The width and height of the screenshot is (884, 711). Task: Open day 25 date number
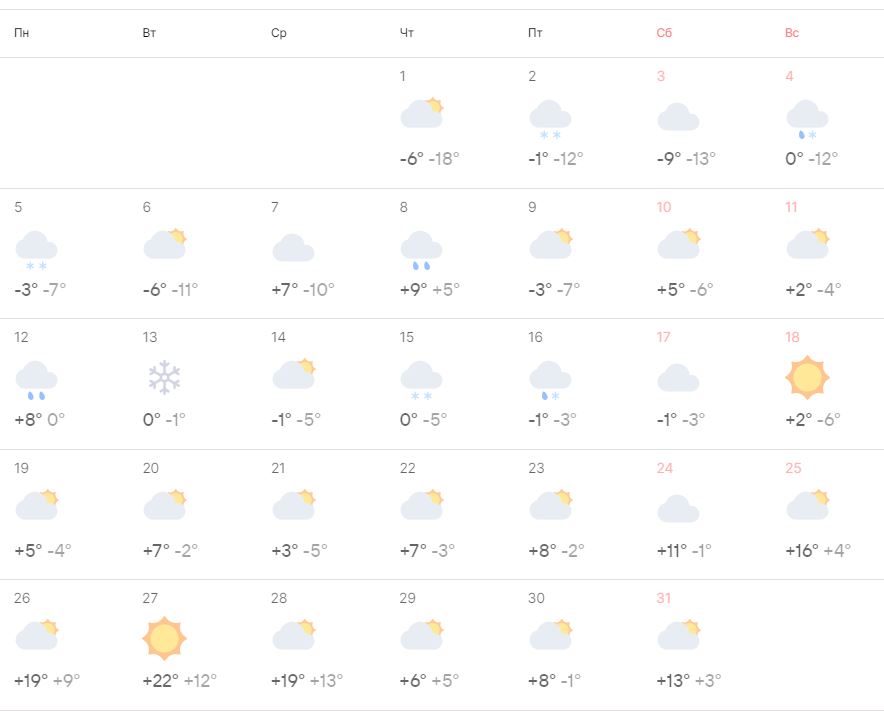coord(793,468)
